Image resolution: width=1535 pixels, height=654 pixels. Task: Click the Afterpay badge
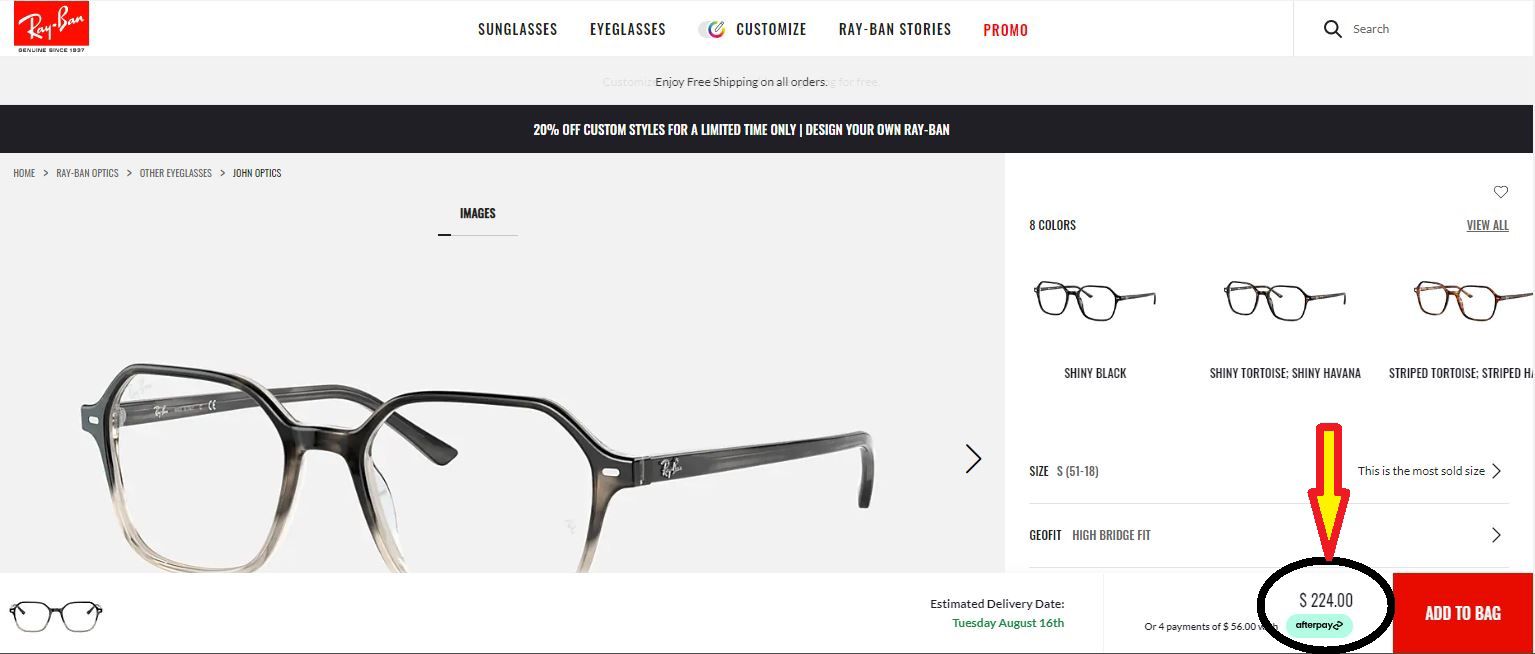tap(1319, 625)
